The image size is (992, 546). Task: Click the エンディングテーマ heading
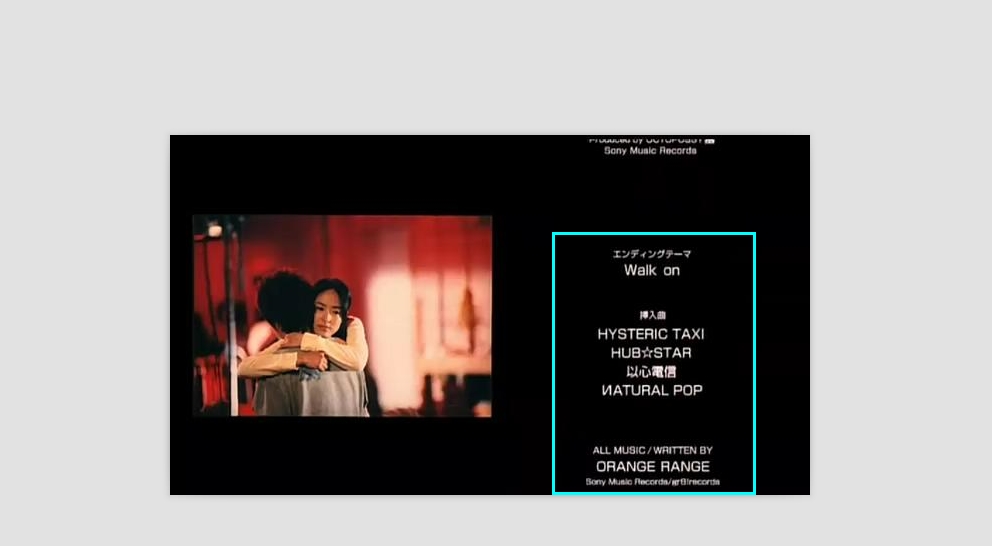click(652, 254)
